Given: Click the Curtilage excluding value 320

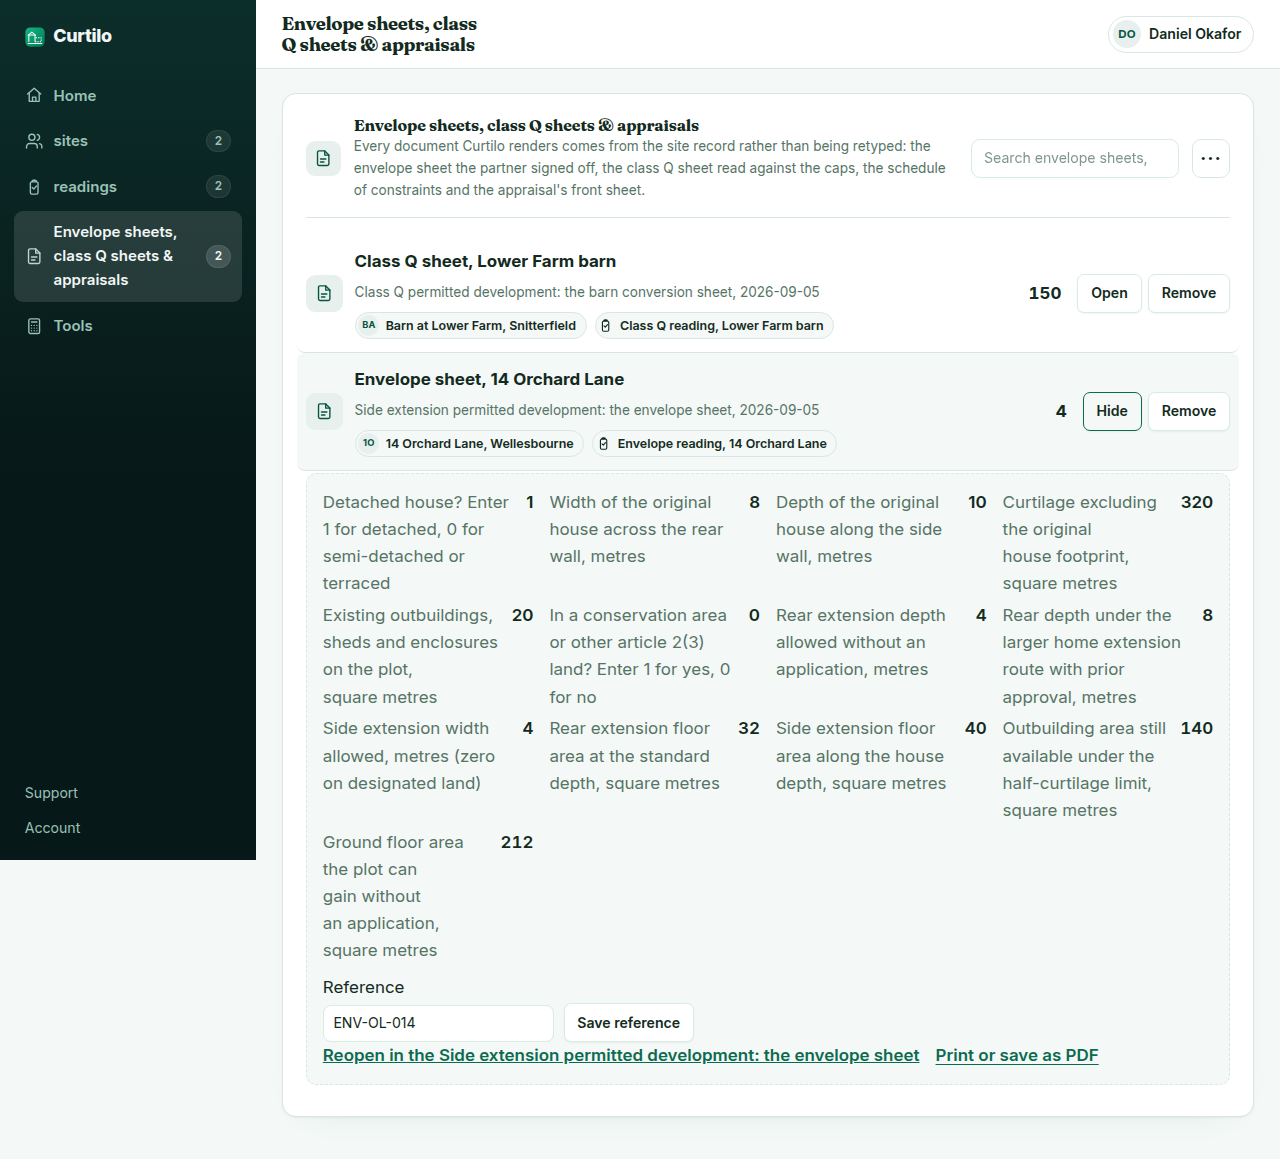Looking at the screenshot, I should coord(1196,502).
